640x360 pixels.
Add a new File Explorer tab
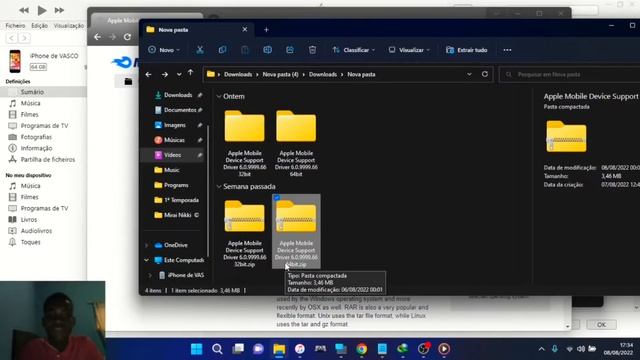point(266,29)
